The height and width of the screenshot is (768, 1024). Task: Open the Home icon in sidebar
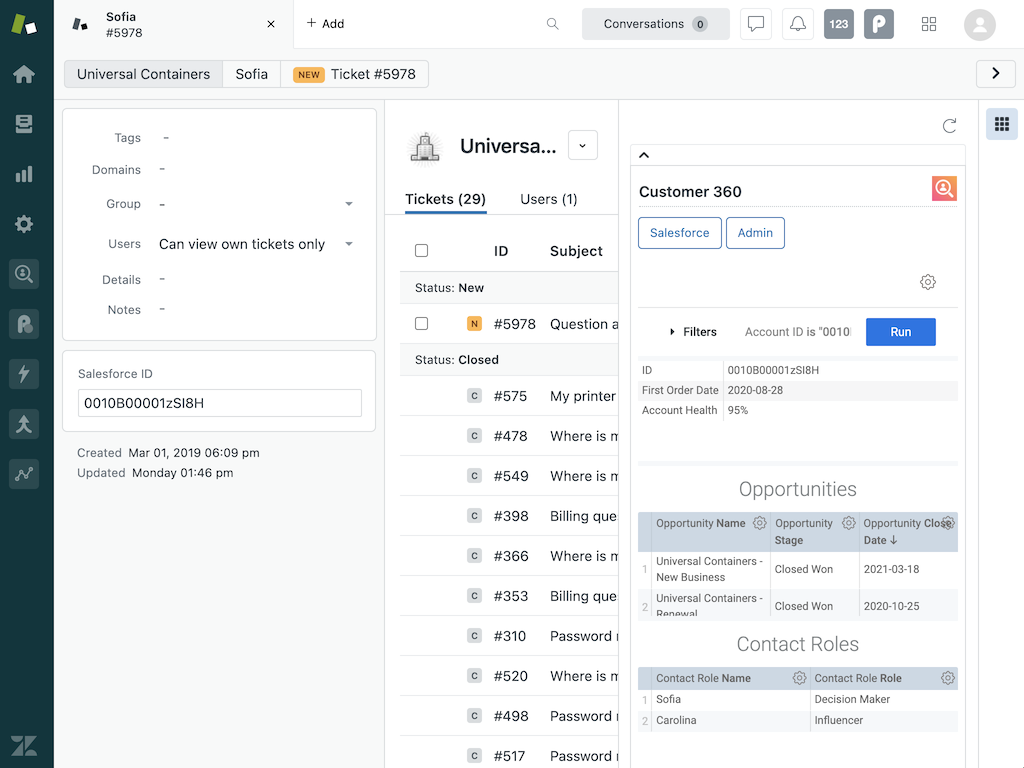[24, 75]
